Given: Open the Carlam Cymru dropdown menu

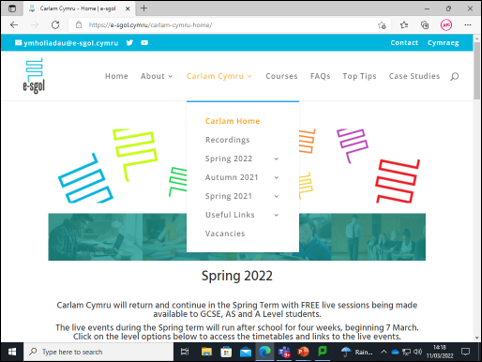Looking at the screenshot, I should [x=219, y=76].
